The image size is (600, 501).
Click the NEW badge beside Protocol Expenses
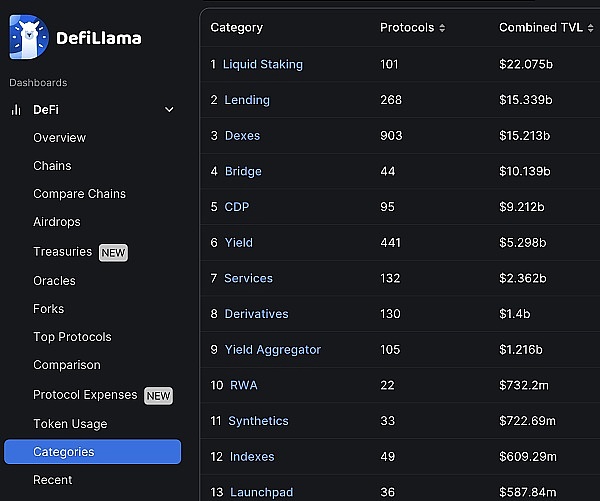[x=158, y=395]
